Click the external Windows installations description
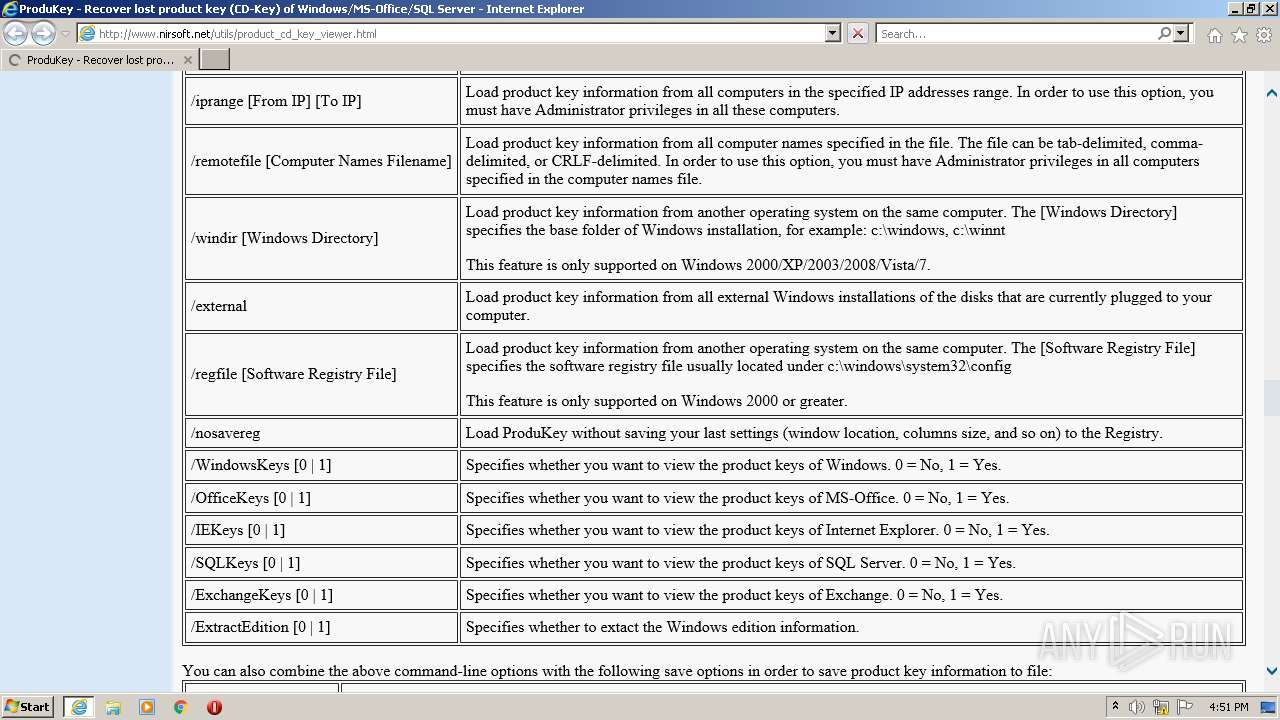The height and width of the screenshot is (720, 1280). pyautogui.click(x=838, y=306)
